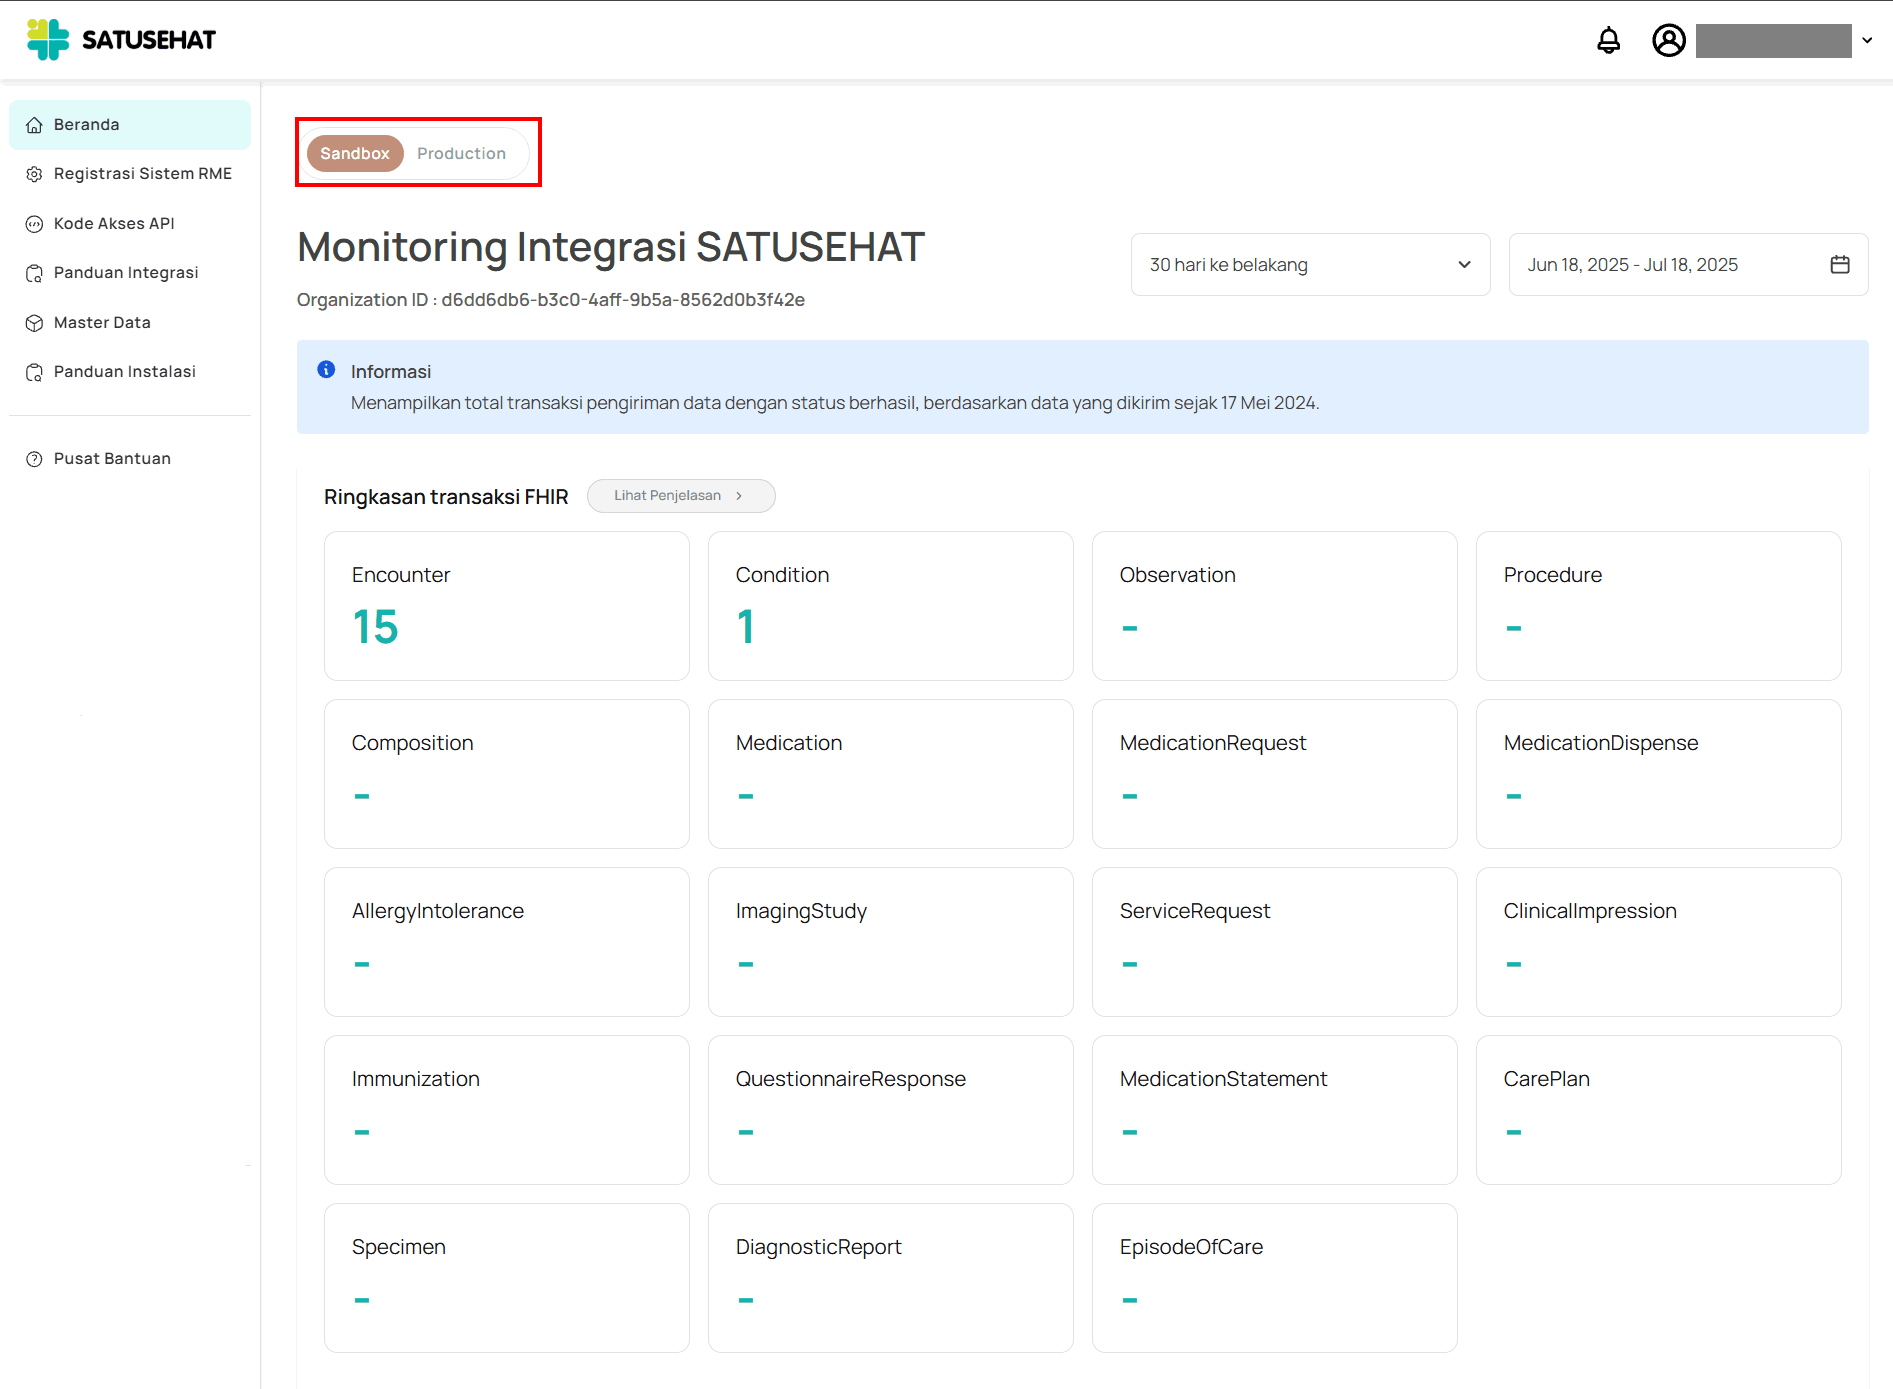Expand the account chevron at top right
Screen dimensions: 1893x1389
coord(1867,41)
